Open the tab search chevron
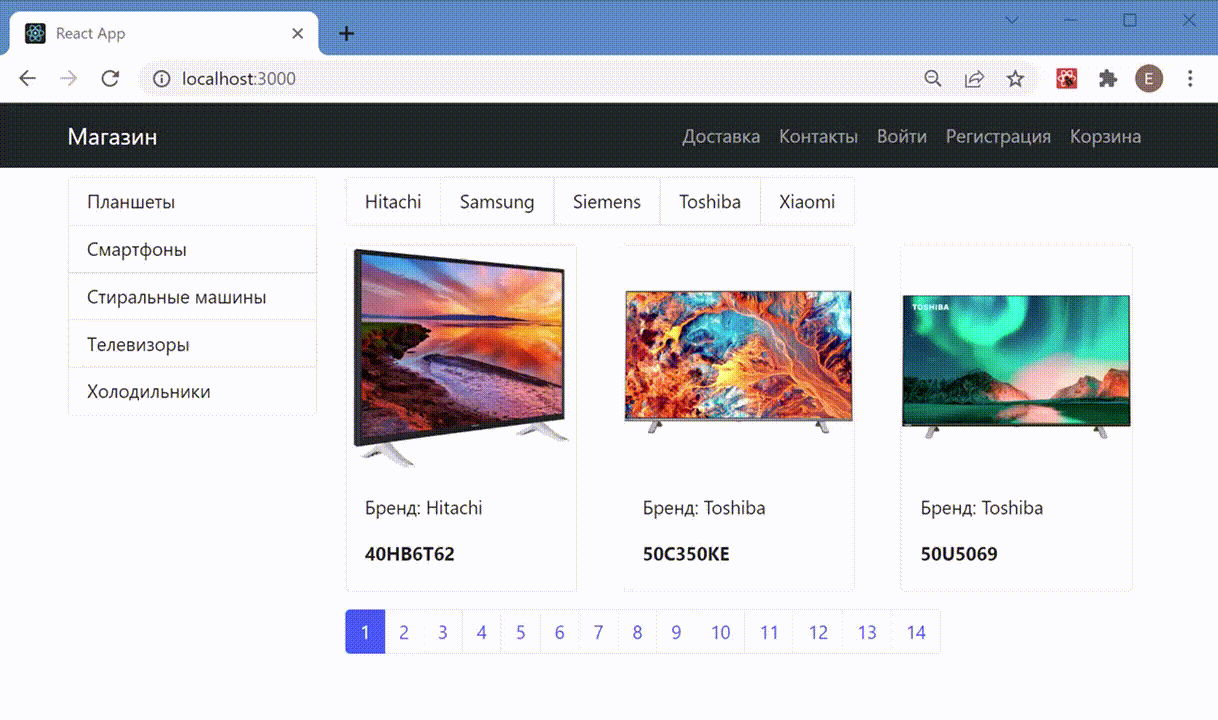Screen dimensions: 1218x720 pyautogui.click(x=1012, y=20)
